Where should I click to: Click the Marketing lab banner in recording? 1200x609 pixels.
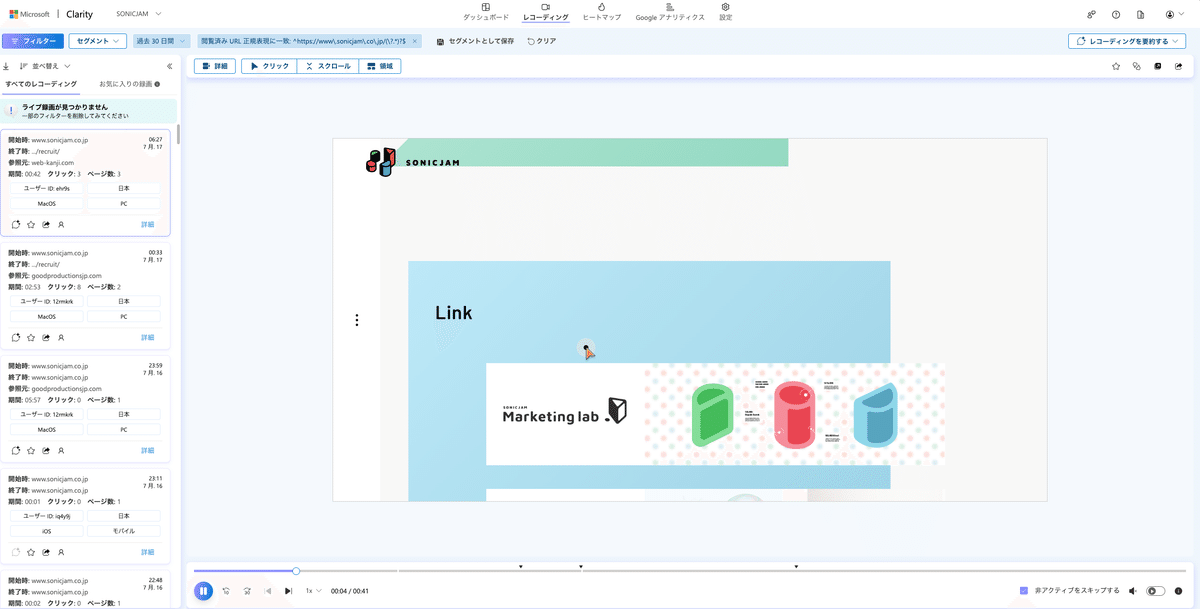[x=715, y=414]
